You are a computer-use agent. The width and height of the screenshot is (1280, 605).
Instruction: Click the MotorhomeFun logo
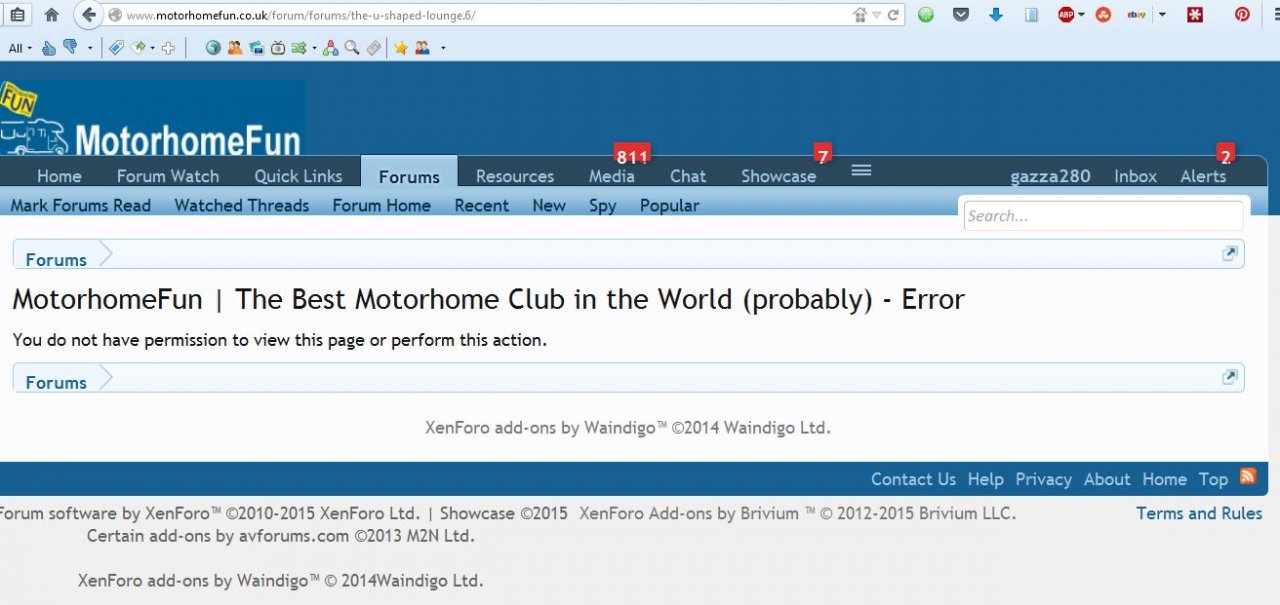(x=152, y=118)
